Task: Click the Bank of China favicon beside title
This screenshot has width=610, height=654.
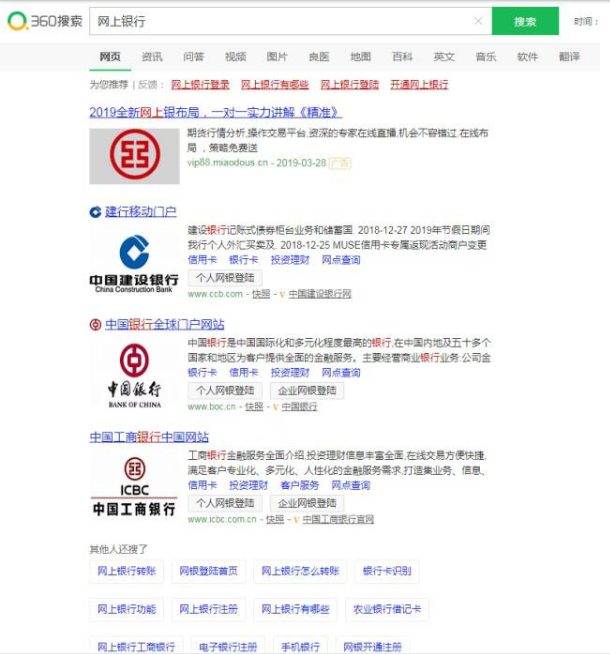Action: [95, 324]
